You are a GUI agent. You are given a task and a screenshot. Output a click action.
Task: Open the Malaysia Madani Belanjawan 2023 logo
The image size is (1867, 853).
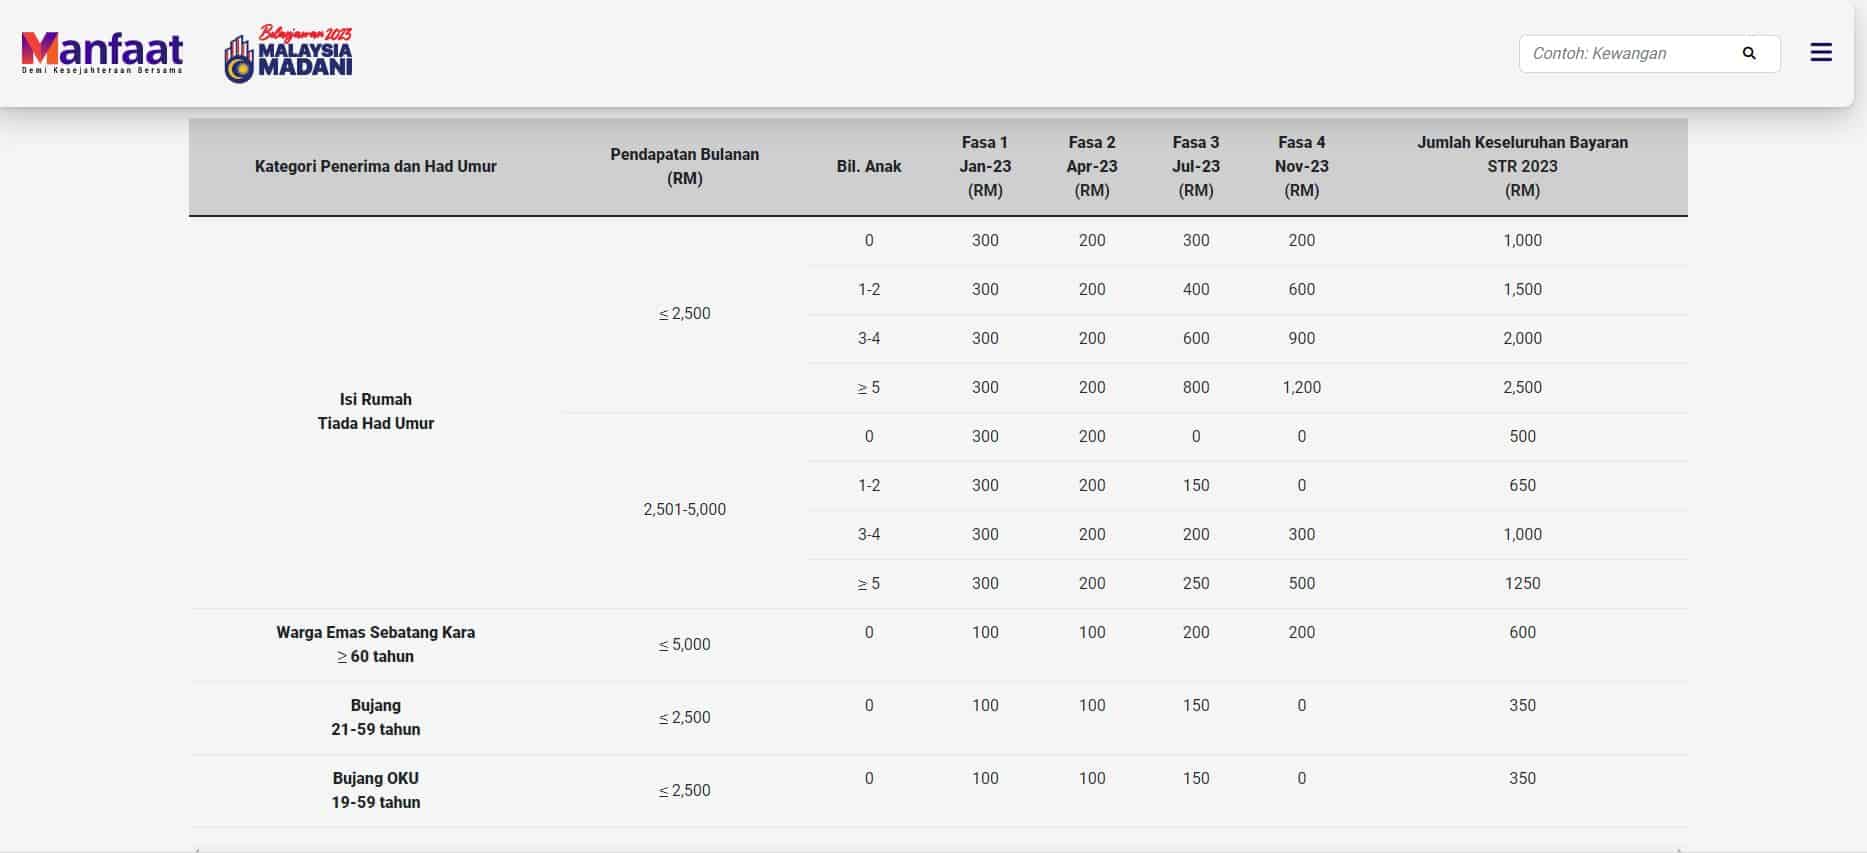click(x=289, y=53)
